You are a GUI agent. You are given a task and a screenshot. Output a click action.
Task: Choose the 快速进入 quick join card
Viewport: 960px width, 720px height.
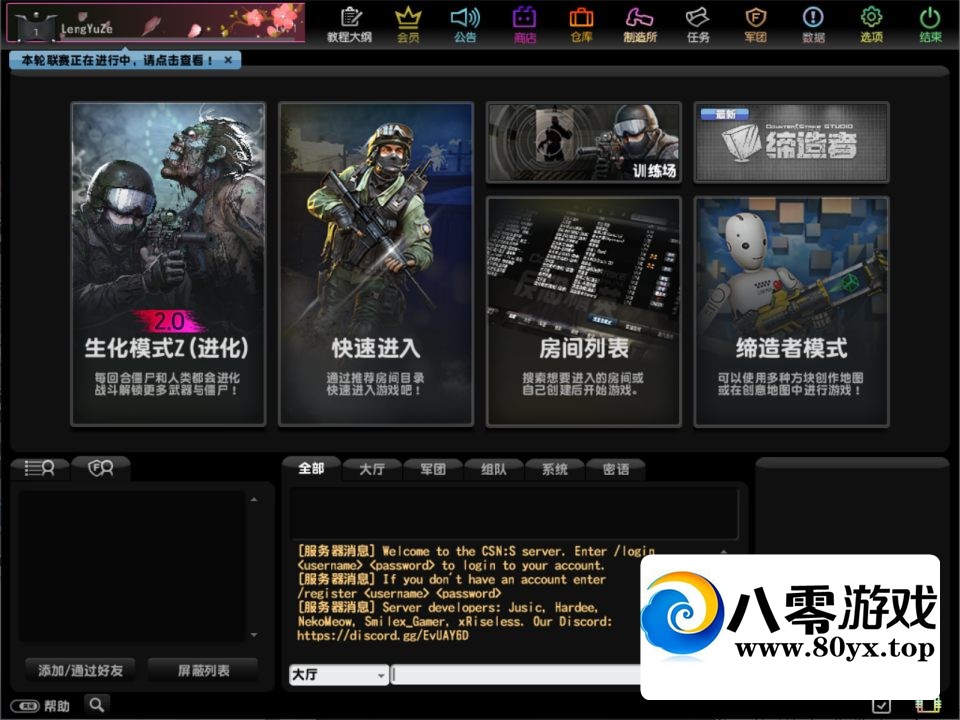tap(376, 264)
